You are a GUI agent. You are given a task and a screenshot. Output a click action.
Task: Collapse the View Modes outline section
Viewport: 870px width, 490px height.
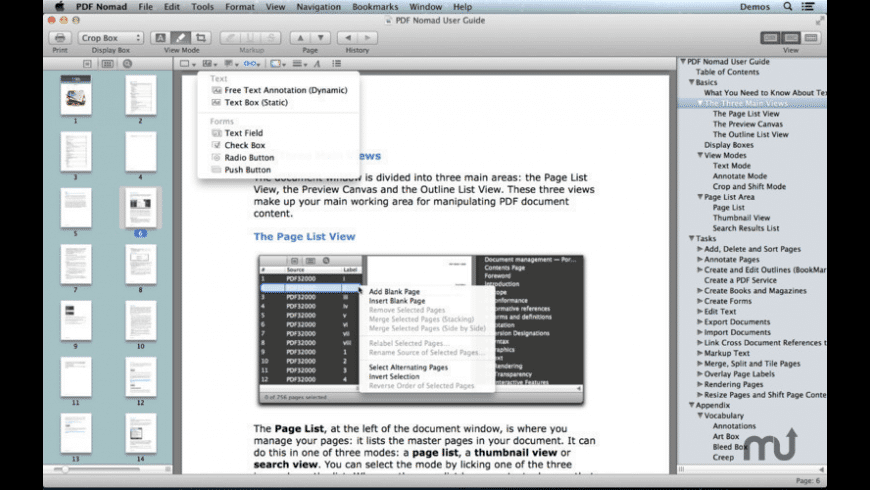click(700, 155)
